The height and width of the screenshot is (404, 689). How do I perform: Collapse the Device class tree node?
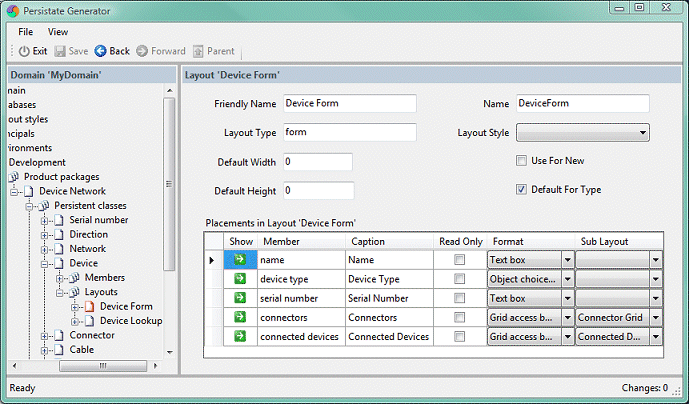[44, 264]
